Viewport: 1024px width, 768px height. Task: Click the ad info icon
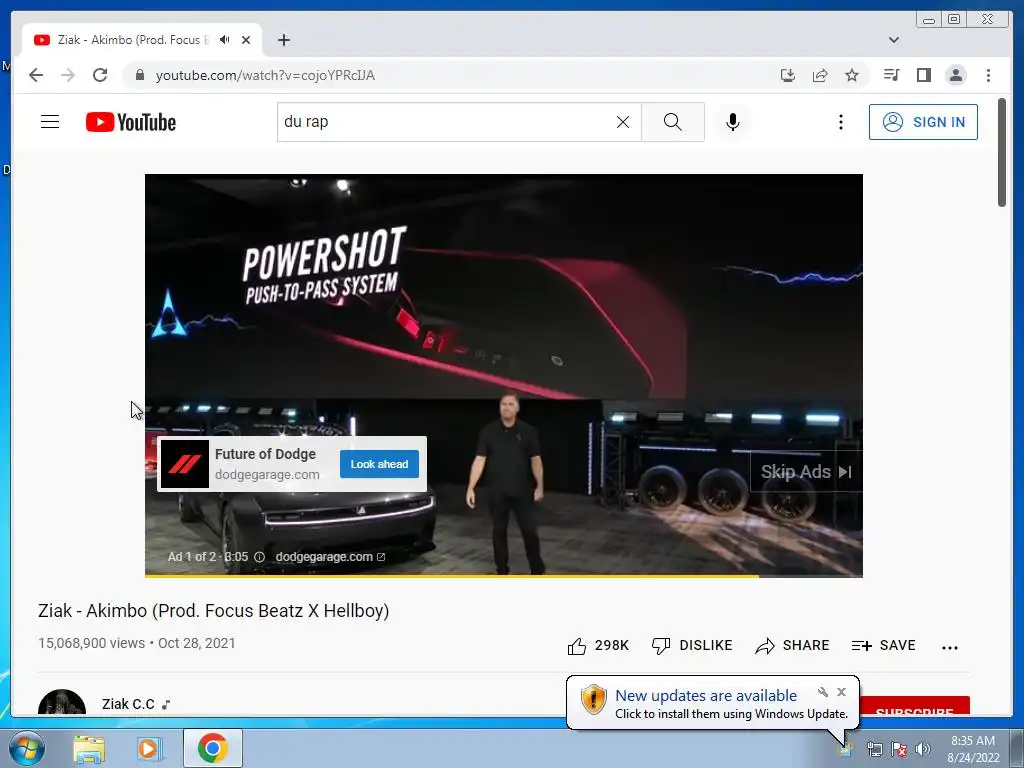click(x=259, y=557)
